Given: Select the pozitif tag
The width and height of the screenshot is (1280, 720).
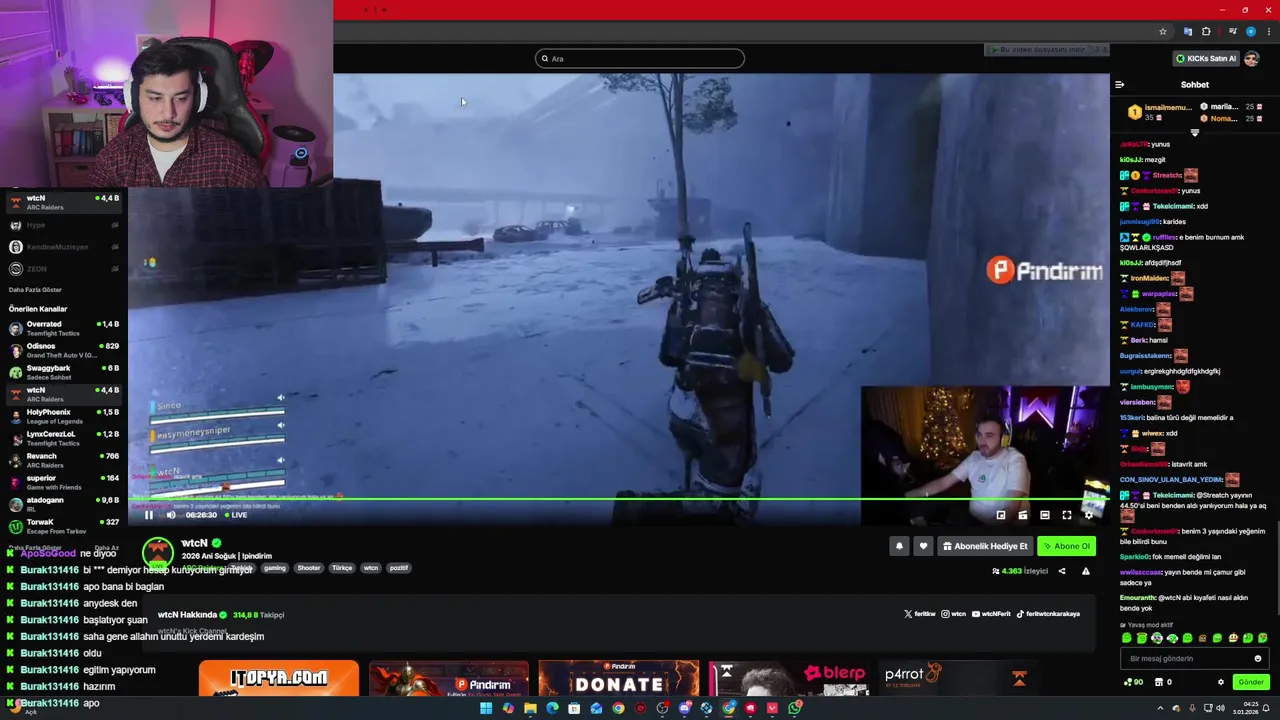Looking at the screenshot, I should 399,568.
